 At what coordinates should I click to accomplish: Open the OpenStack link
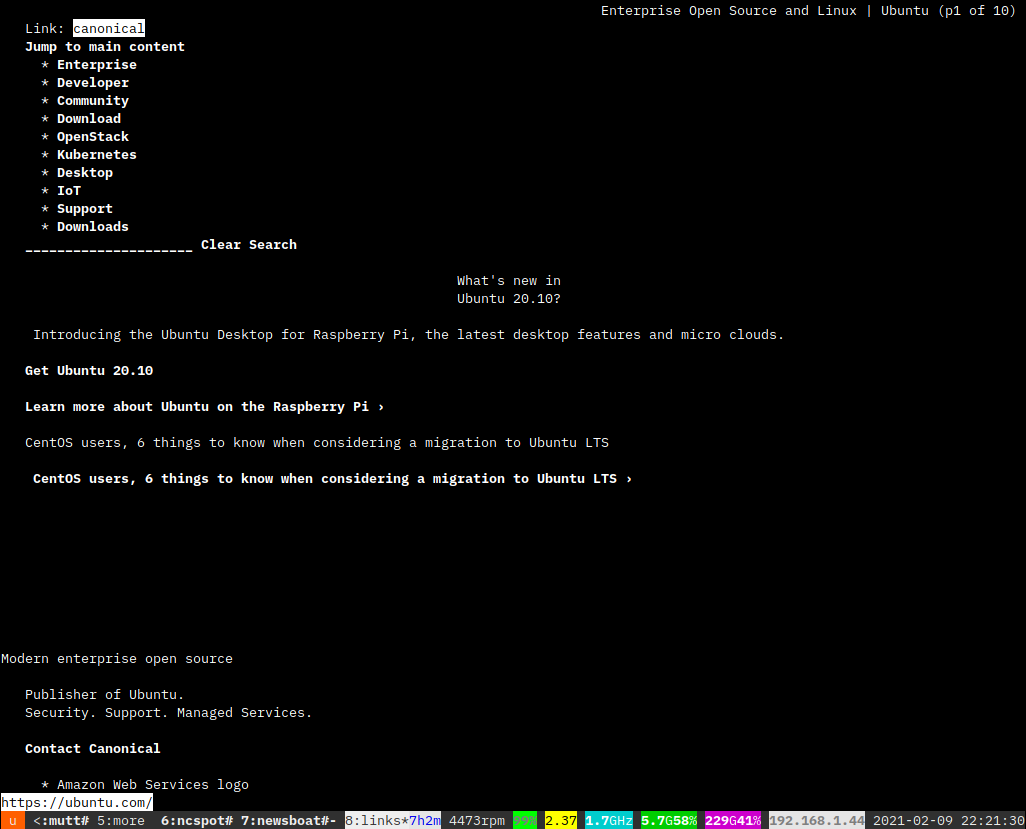pyautogui.click(x=93, y=137)
